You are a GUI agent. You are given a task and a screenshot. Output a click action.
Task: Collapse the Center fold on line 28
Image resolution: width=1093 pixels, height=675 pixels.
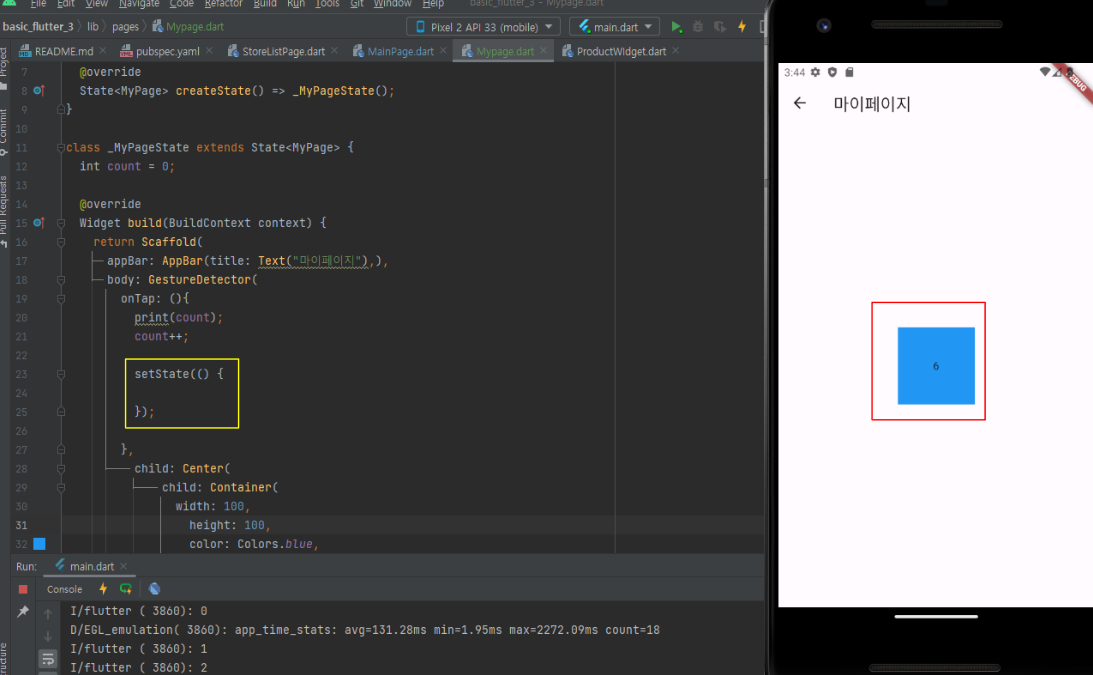pyautogui.click(x=61, y=469)
